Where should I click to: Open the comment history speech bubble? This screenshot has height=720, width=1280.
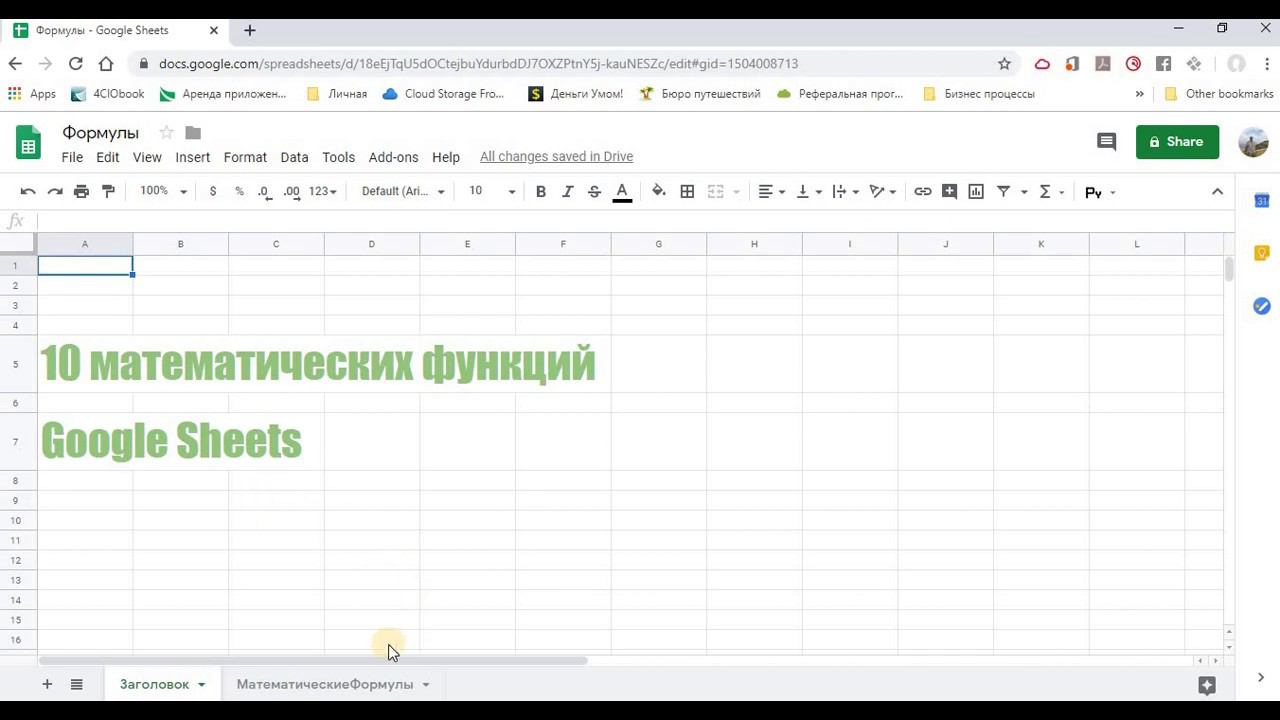click(1106, 142)
